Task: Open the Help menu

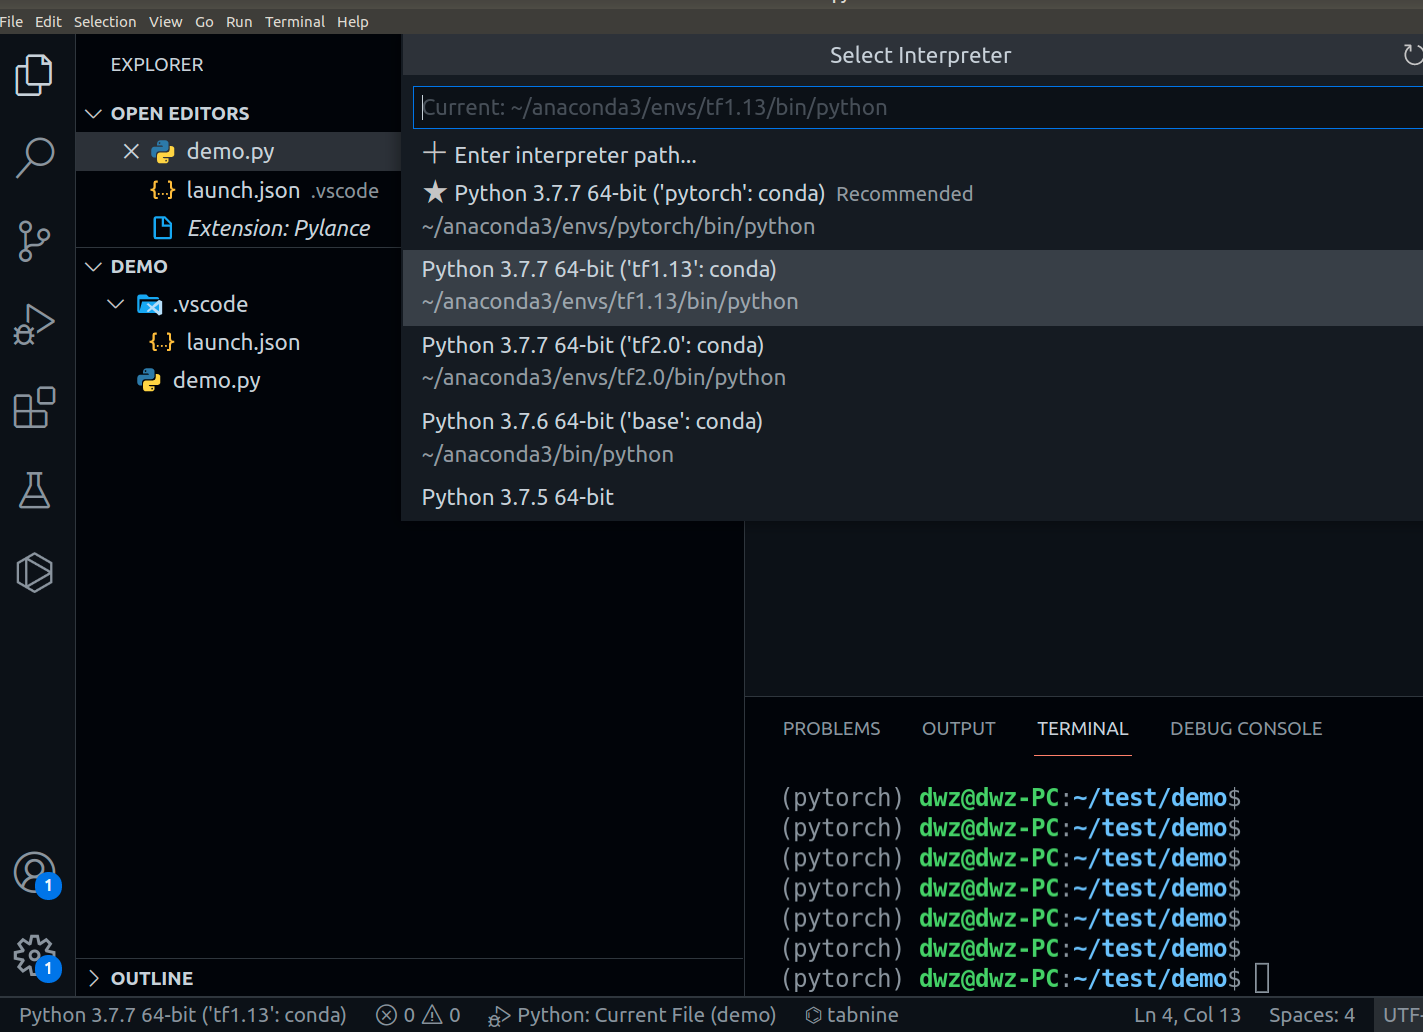Action: (353, 21)
